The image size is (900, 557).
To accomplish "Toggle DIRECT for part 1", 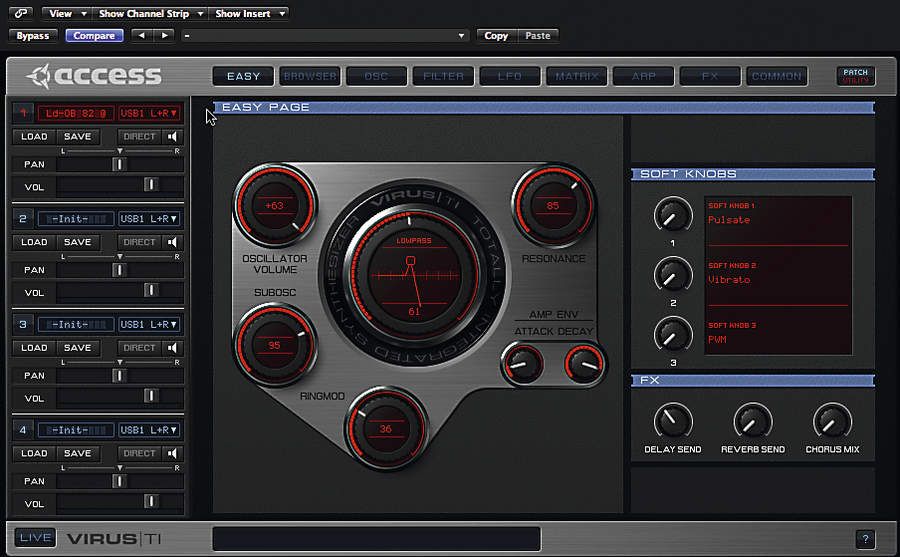I will 139,137.
